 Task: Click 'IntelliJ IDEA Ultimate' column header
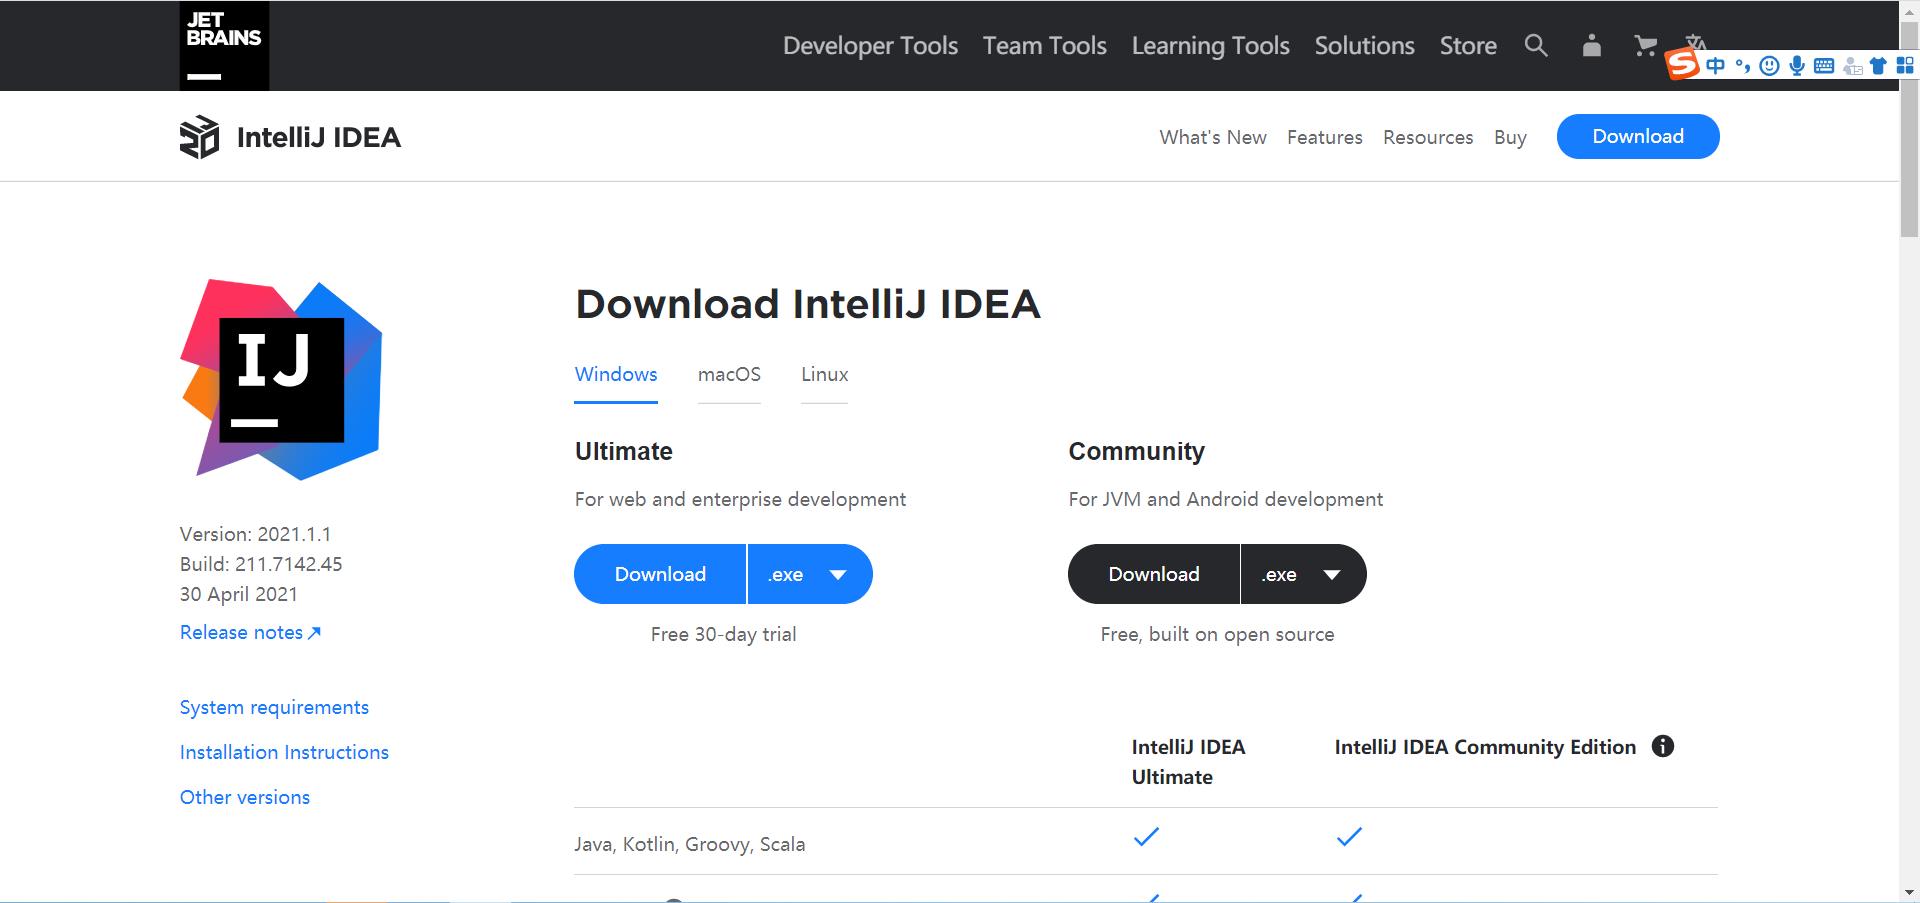1188,762
